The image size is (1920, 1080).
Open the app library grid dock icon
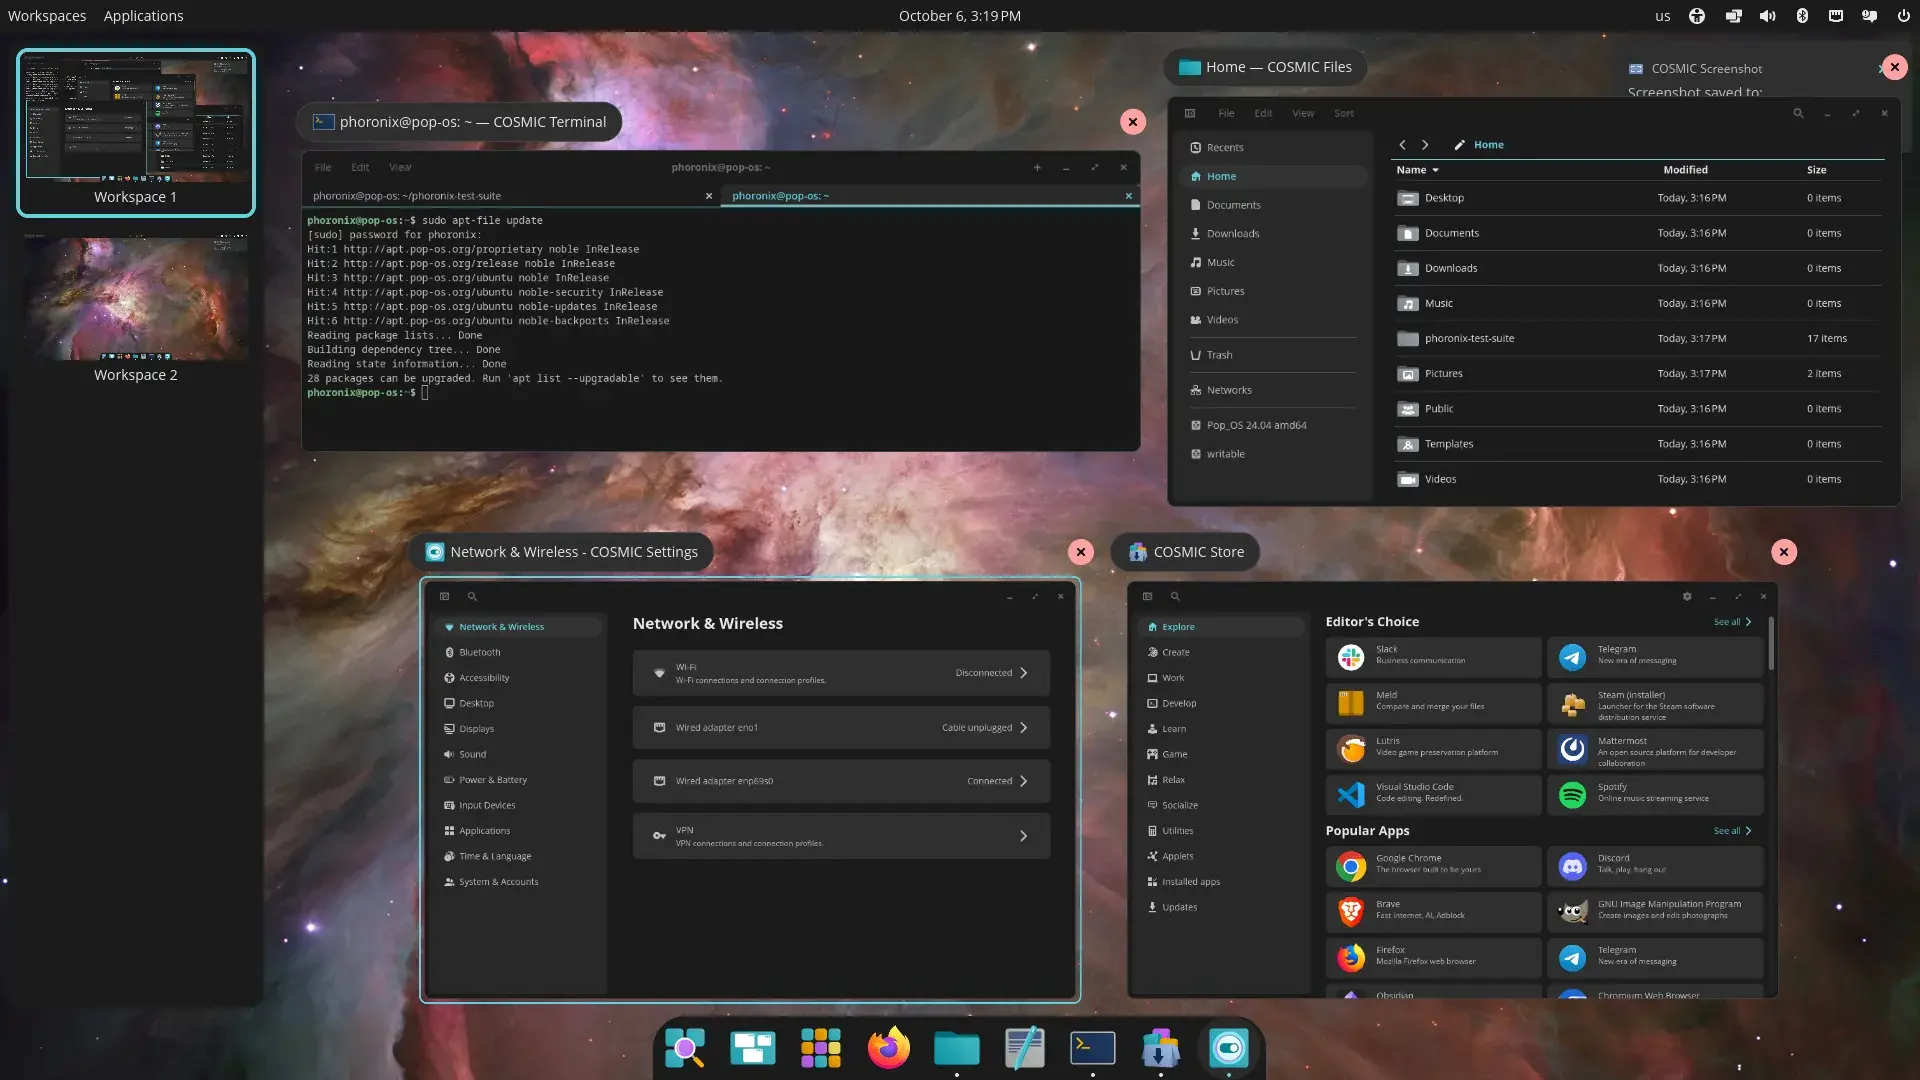click(x=820, y=1048)
